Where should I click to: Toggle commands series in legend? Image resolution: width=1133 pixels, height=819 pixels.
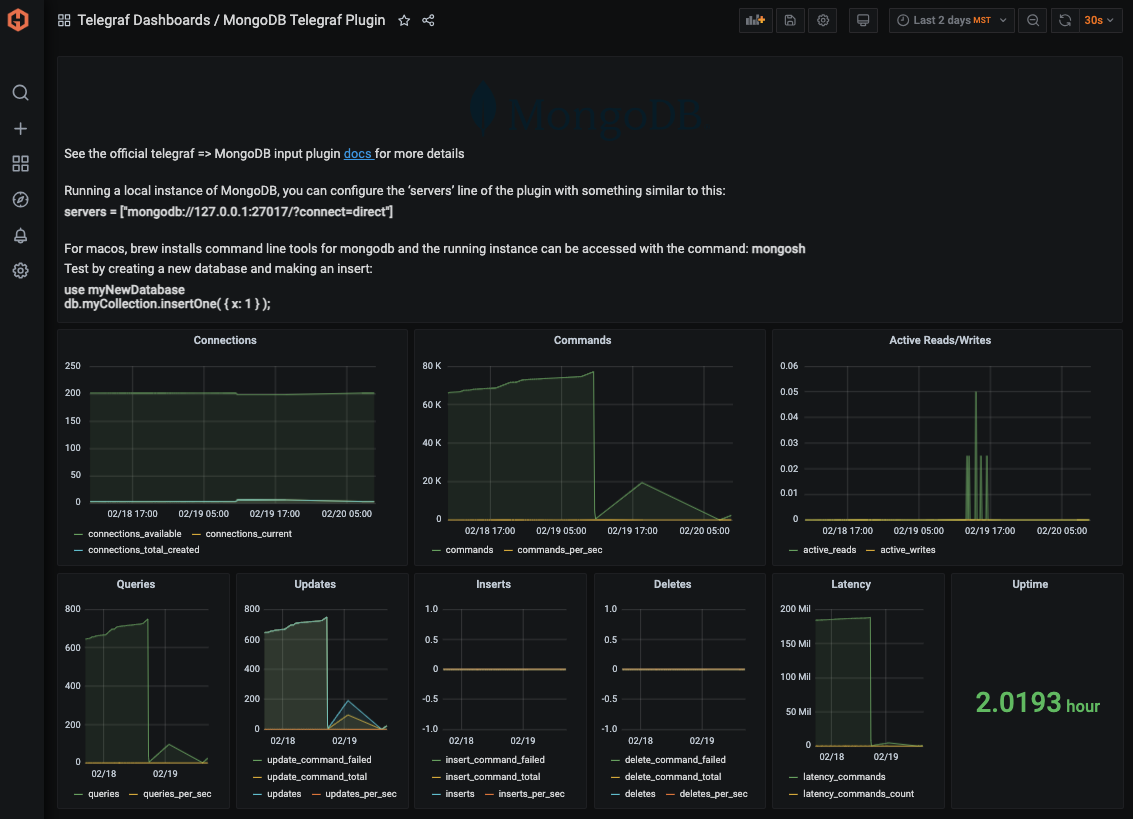(469, 550)
